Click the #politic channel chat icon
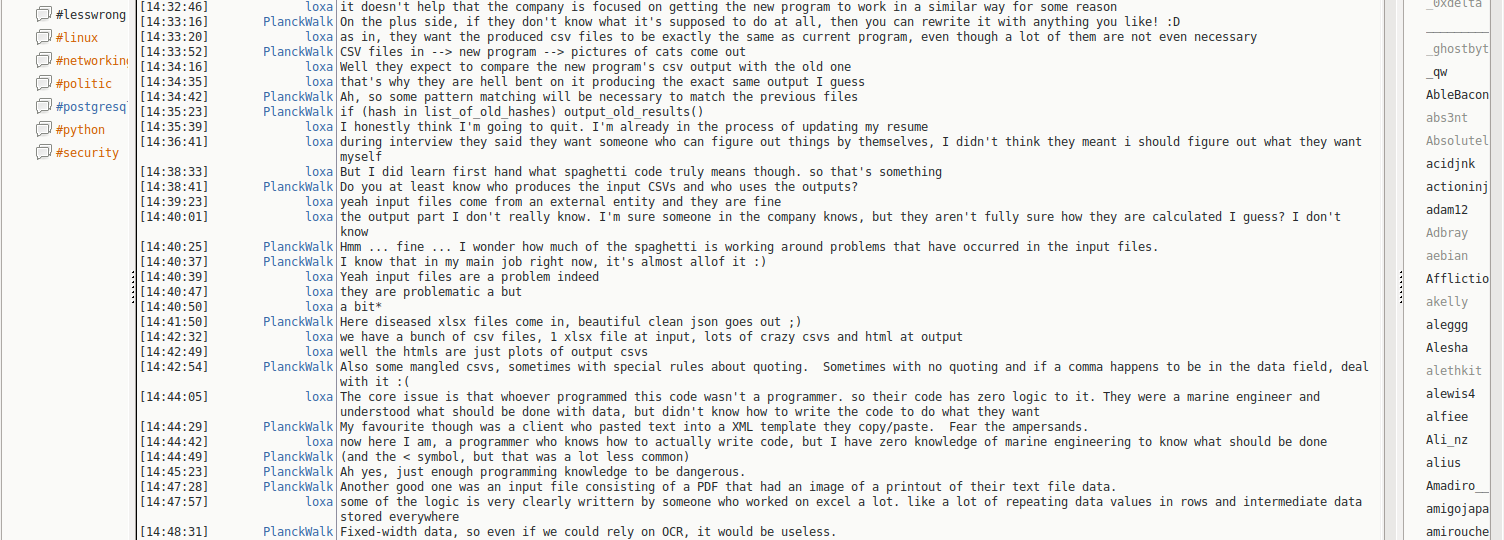 click(43, 83)
